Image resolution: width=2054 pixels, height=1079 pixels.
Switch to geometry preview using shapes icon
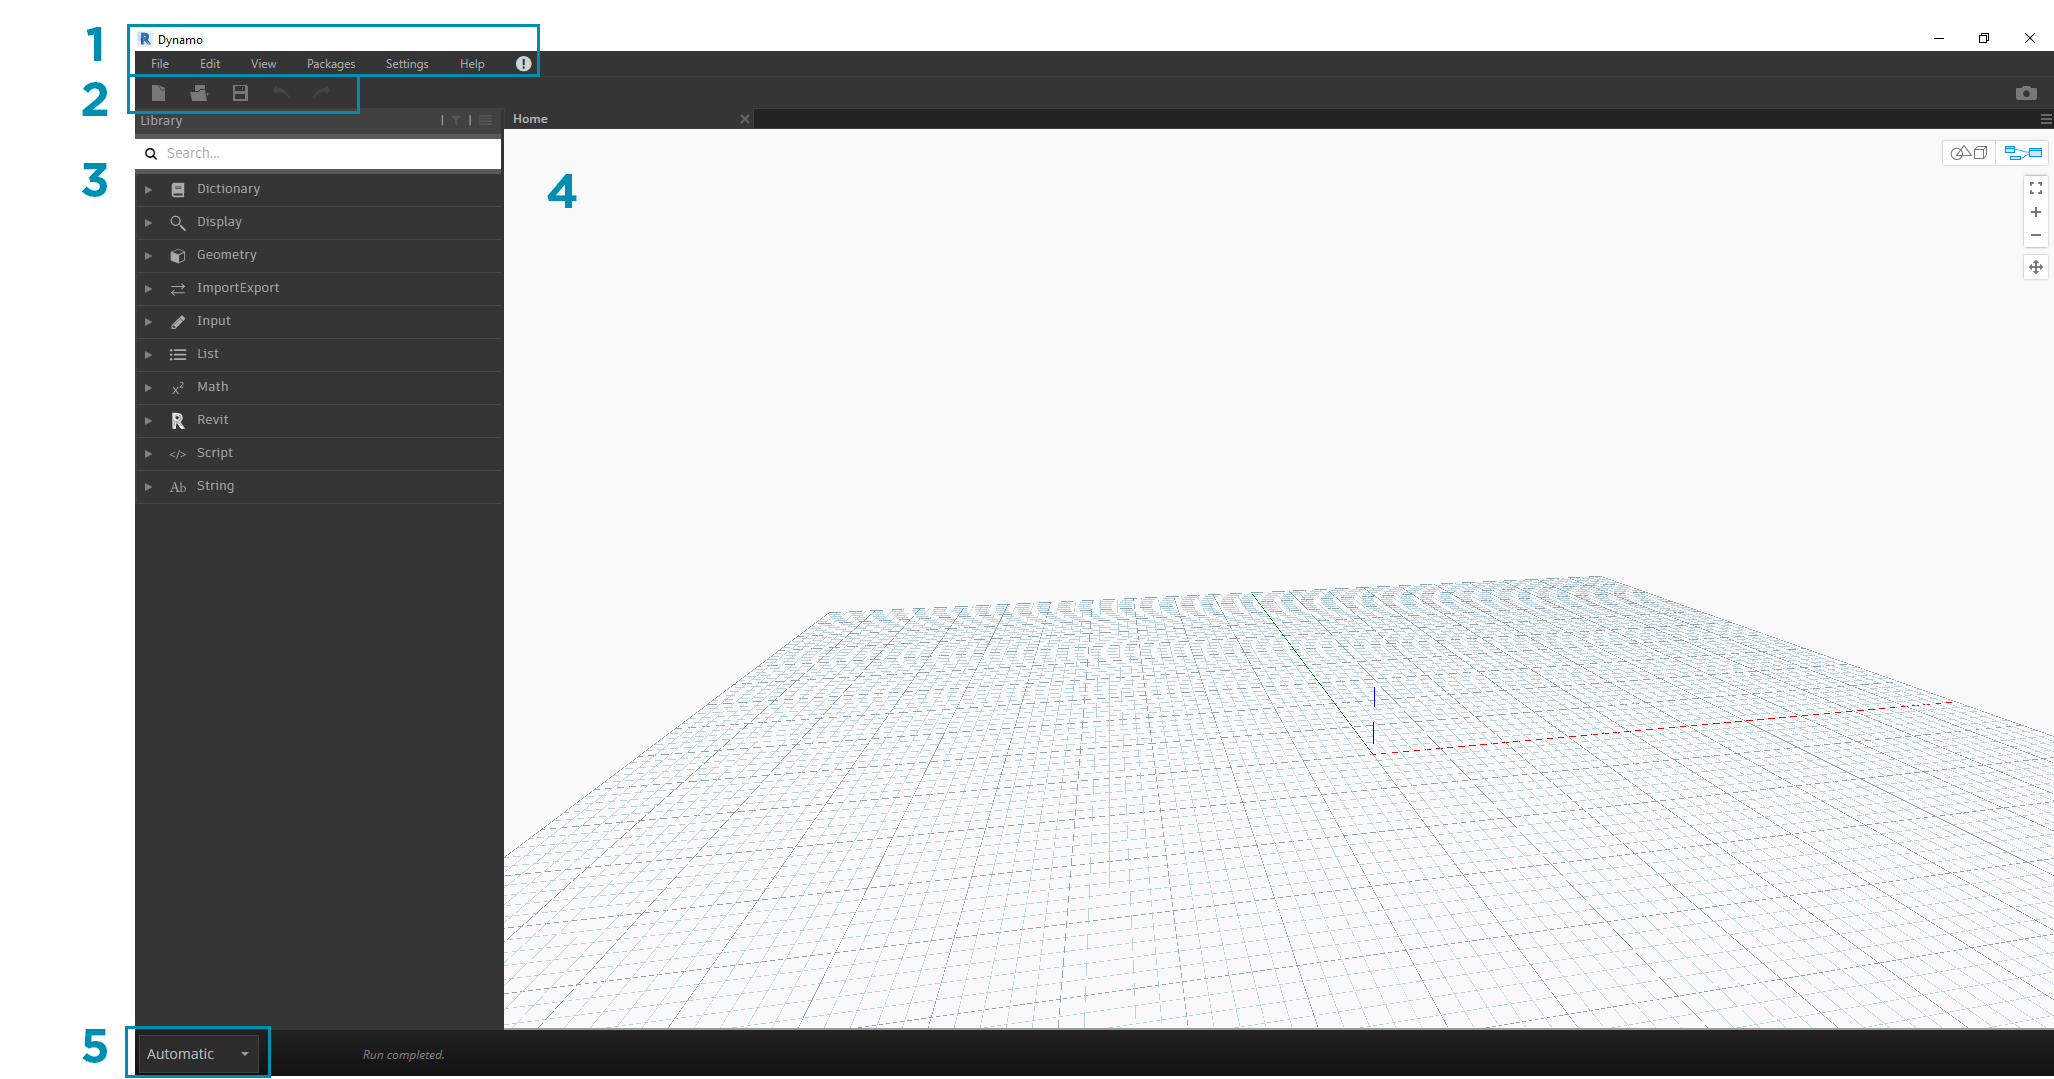coord(1968,152)
